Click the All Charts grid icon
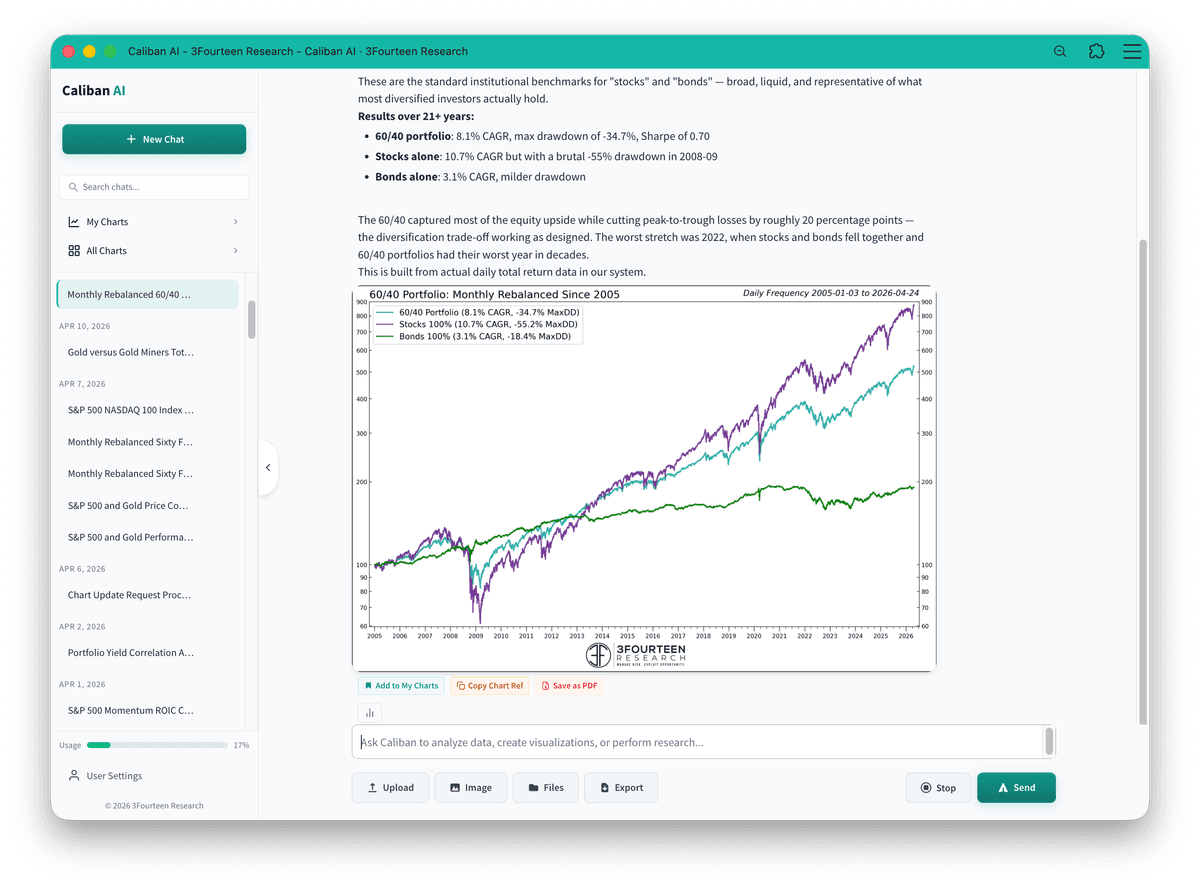This screenshot has height=887, width=1200. click(x=74, y=251)
